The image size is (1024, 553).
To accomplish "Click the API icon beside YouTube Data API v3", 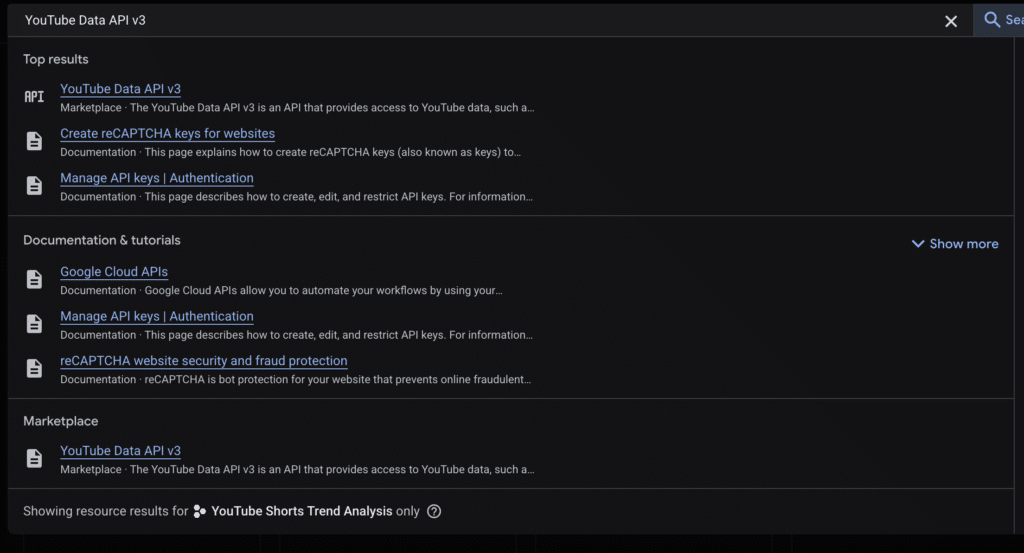I will pos(34,97).
